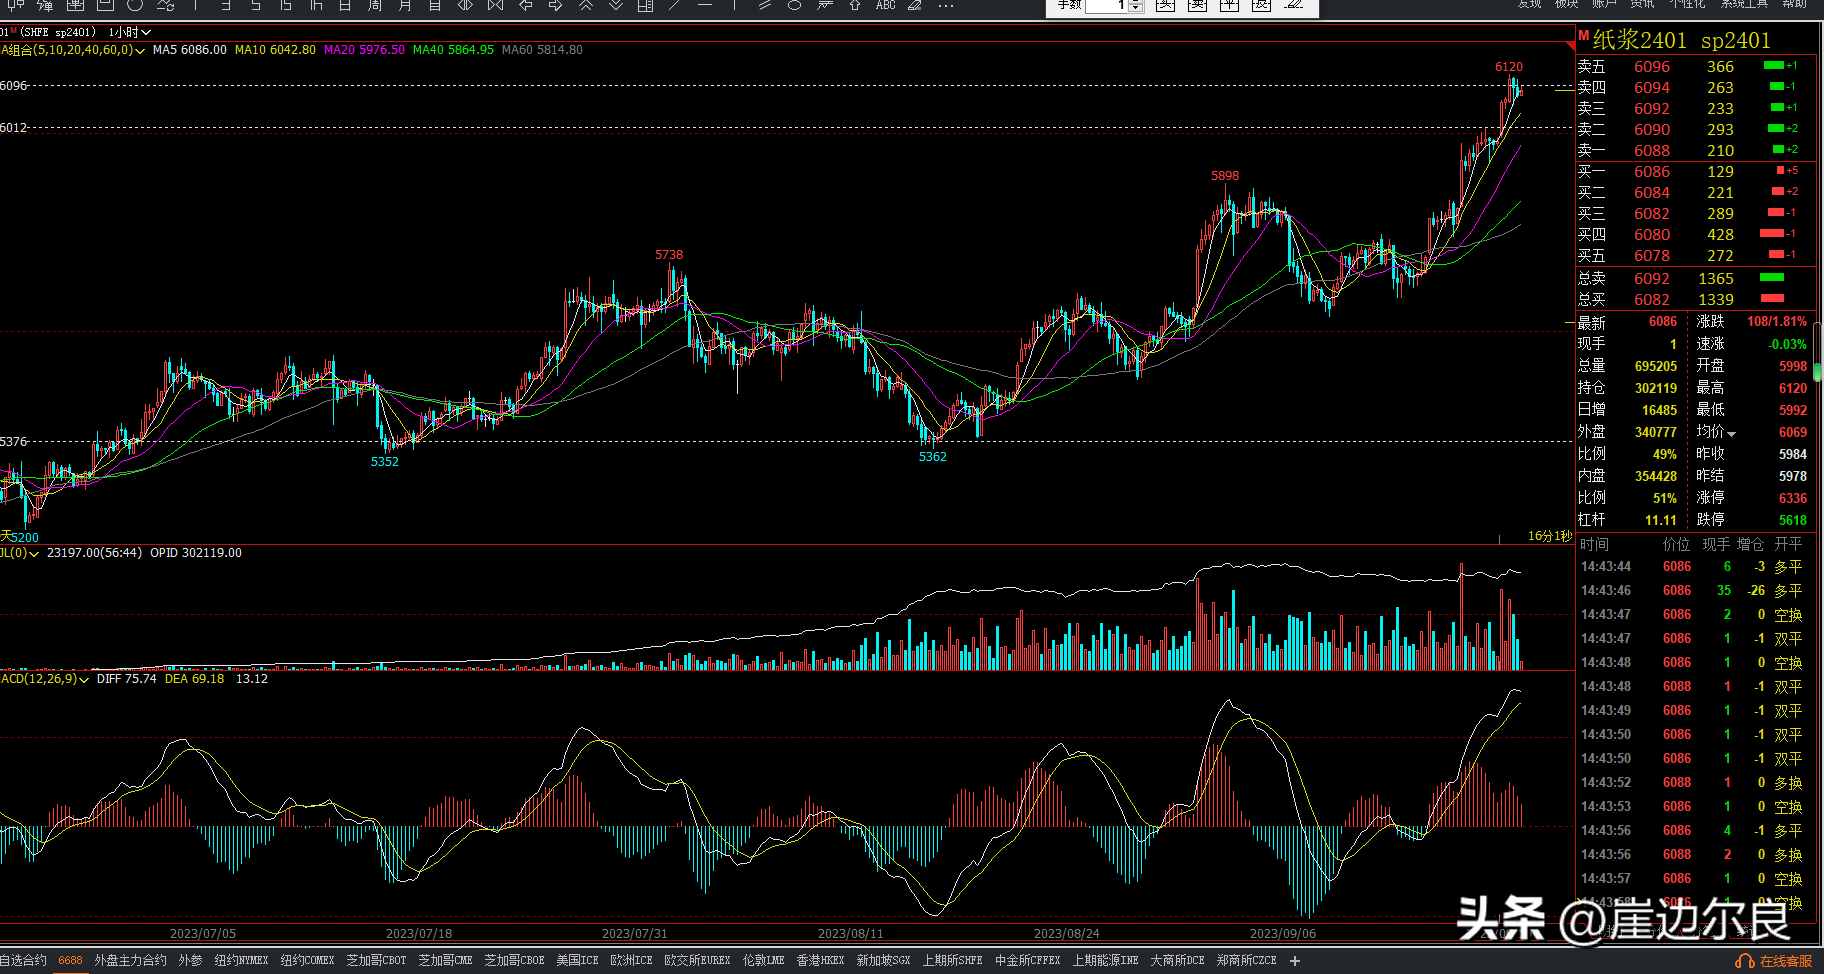Image resolution: width=1824 pixels, height=974 pixels.
Task: Click the pen icon in trade panel
Action: pos(1294,5)
